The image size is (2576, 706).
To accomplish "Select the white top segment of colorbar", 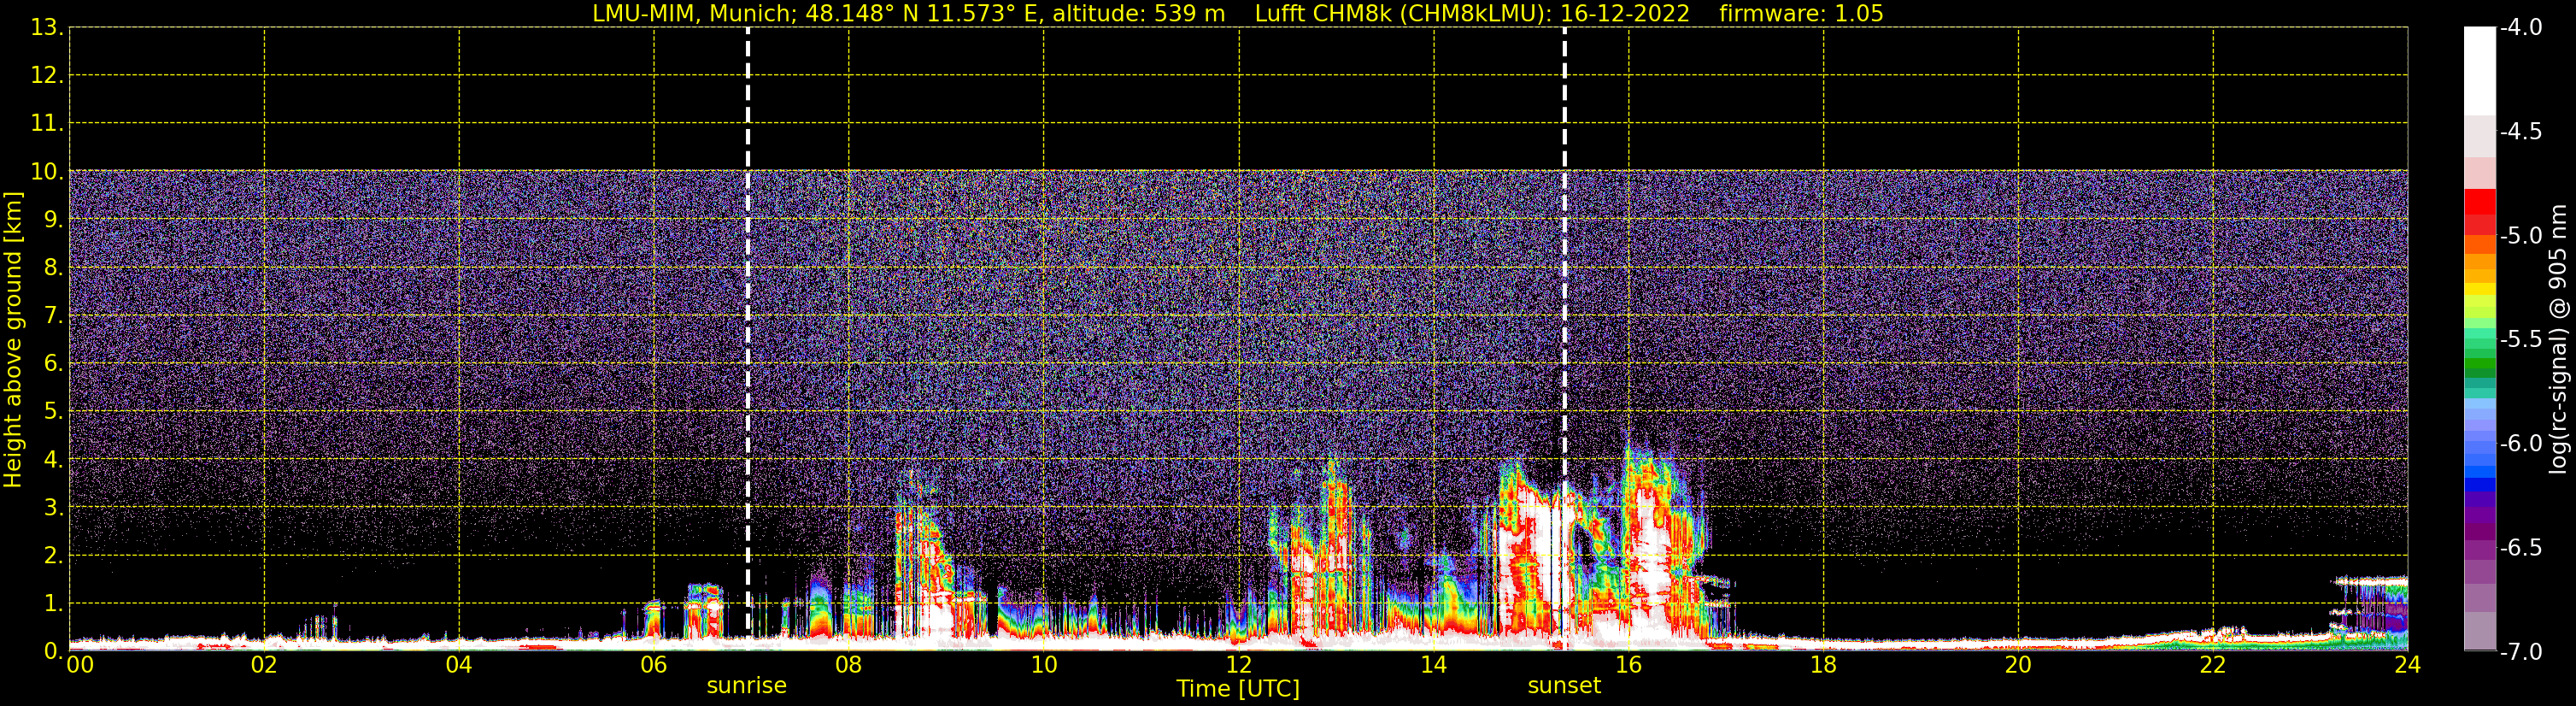I will point(2480,71).
